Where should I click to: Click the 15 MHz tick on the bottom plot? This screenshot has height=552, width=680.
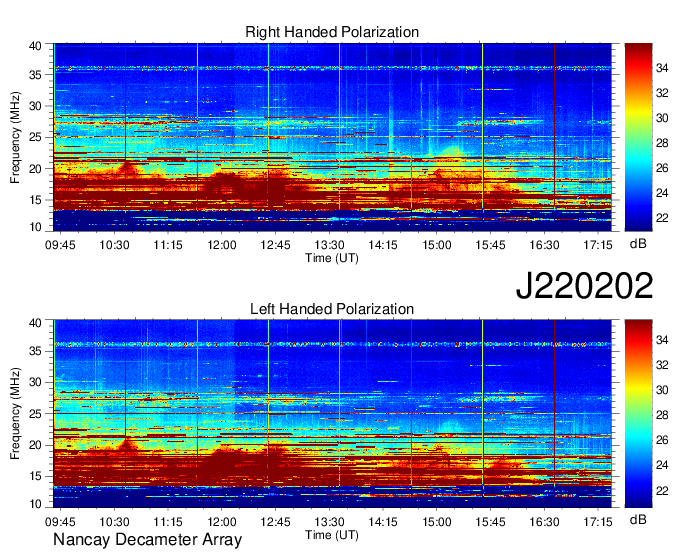tap(36, 477)
